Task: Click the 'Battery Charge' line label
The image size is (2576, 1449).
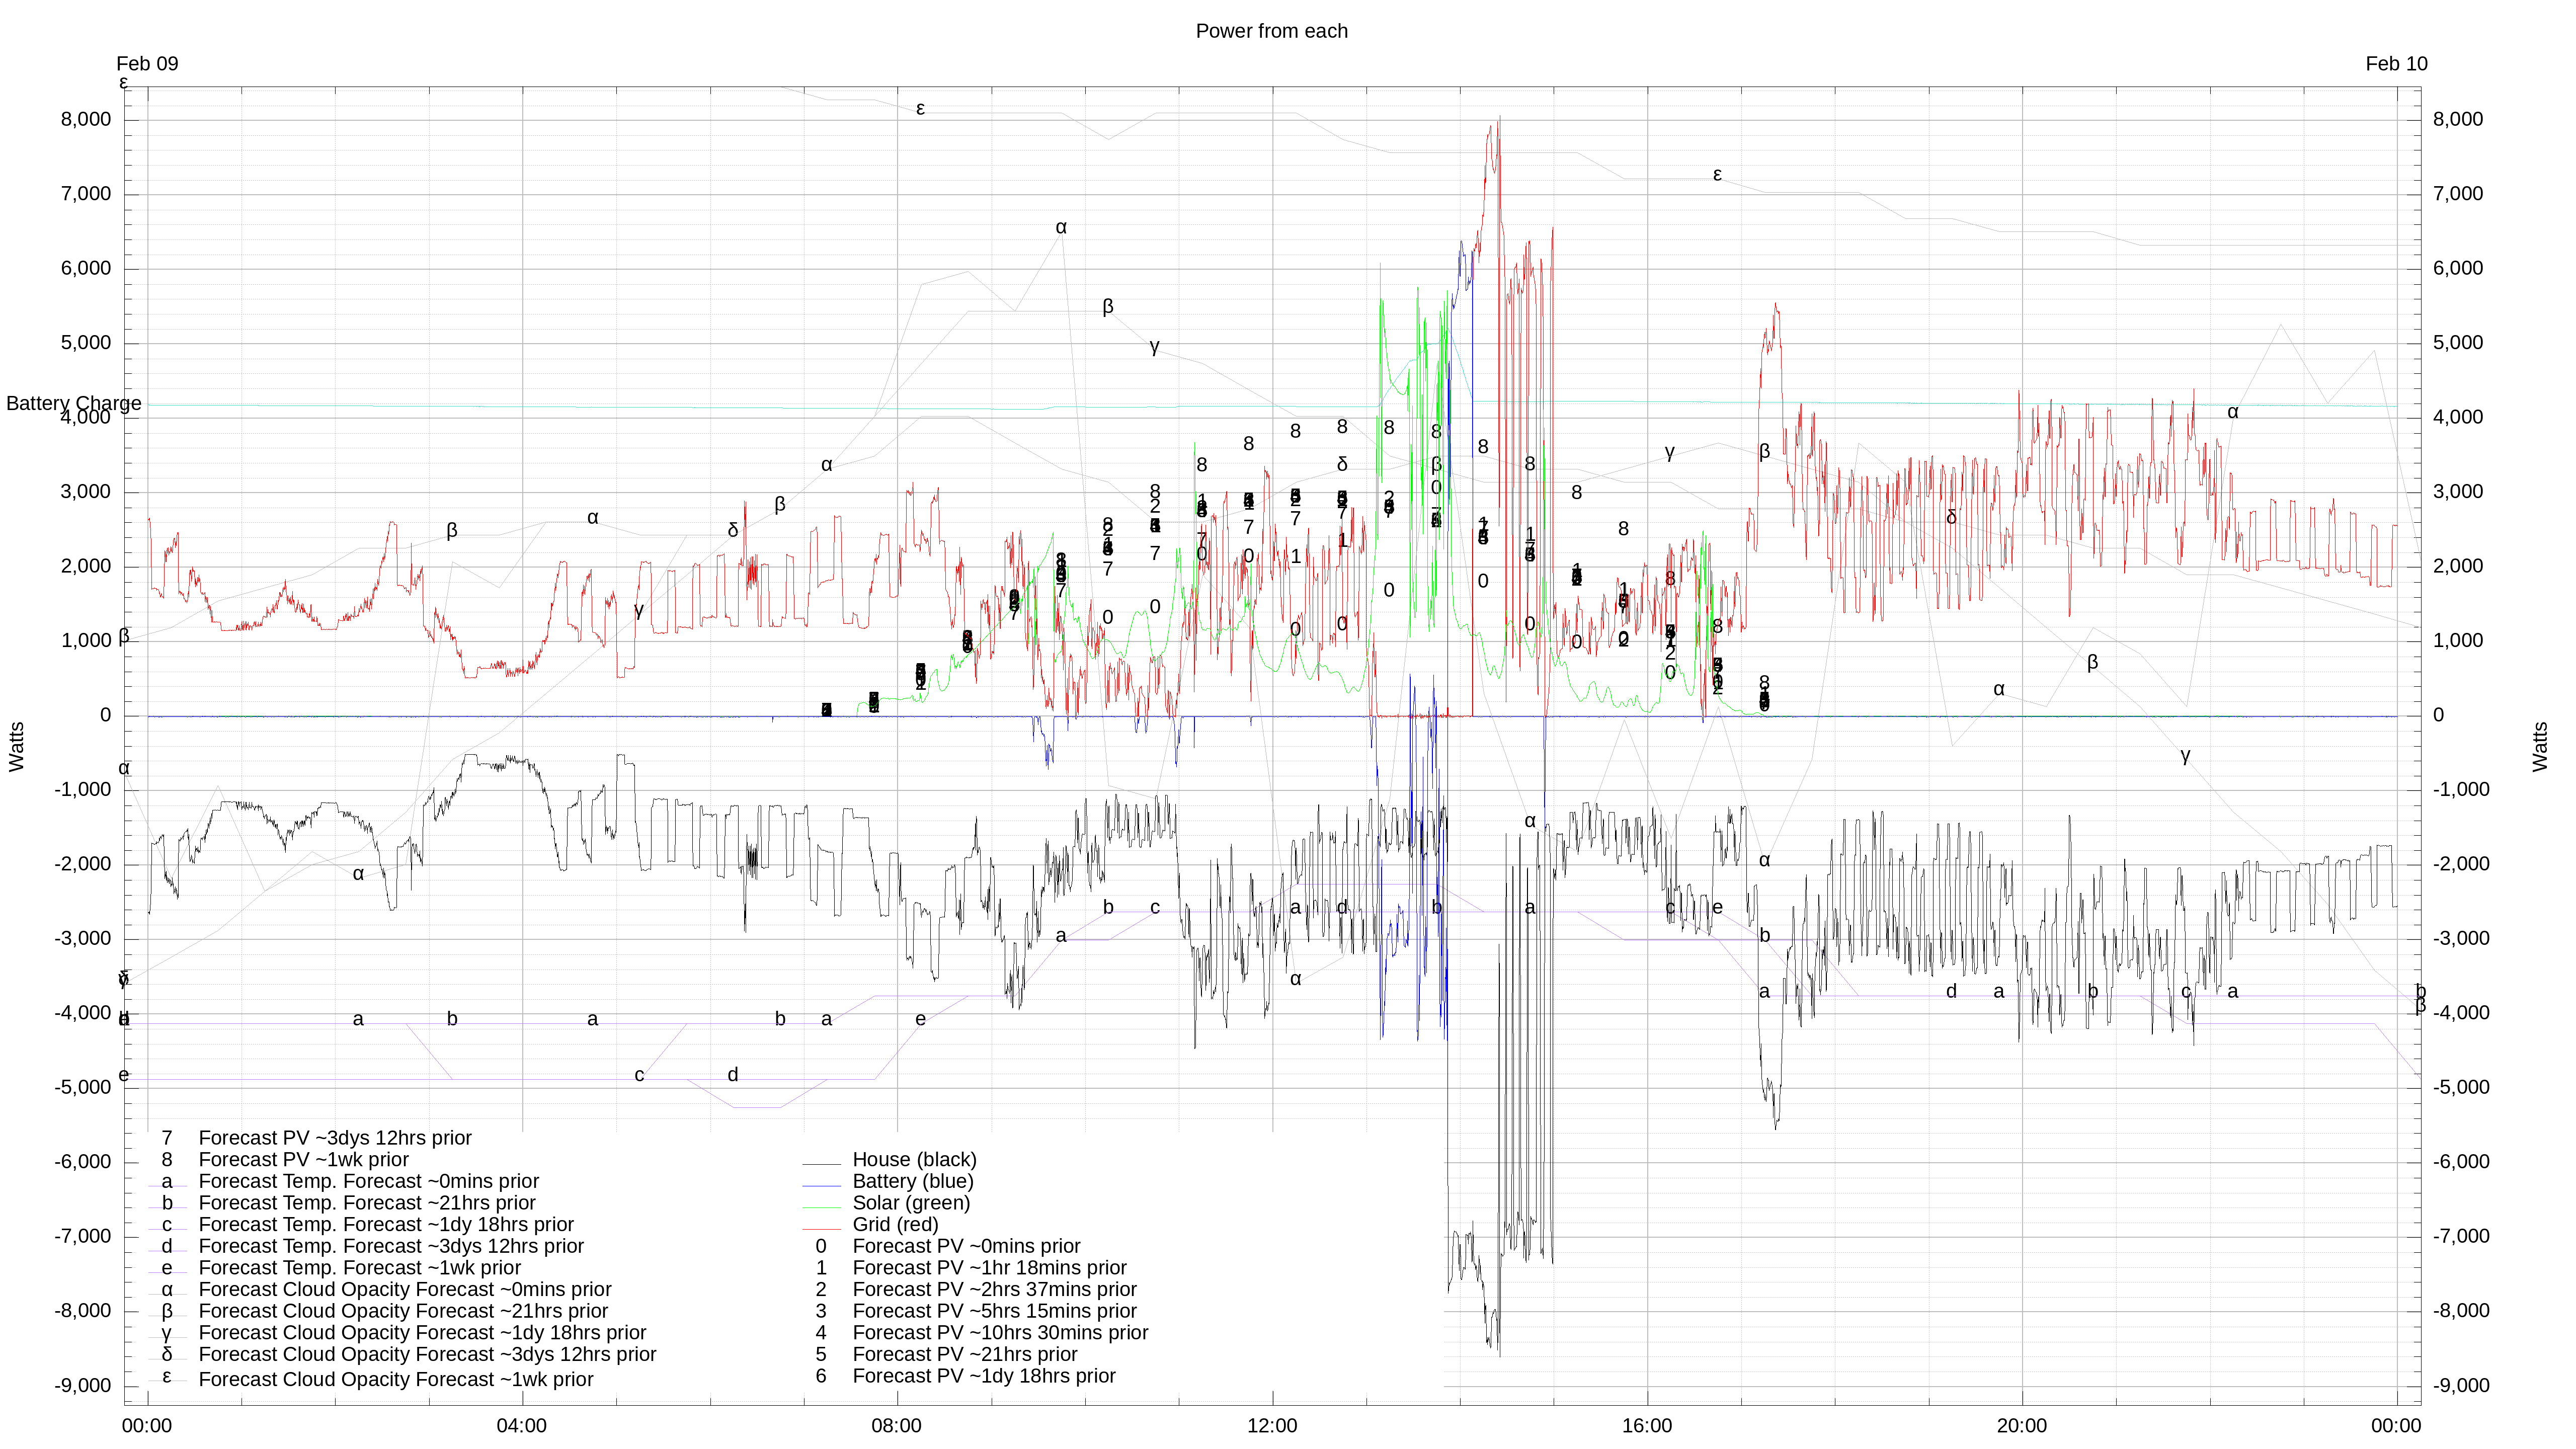Action: pyautogui.click(x=74, y=403)
